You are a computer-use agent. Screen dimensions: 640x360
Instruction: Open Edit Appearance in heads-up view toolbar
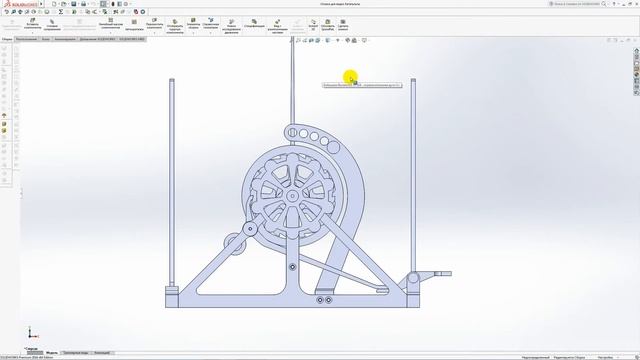348,40
